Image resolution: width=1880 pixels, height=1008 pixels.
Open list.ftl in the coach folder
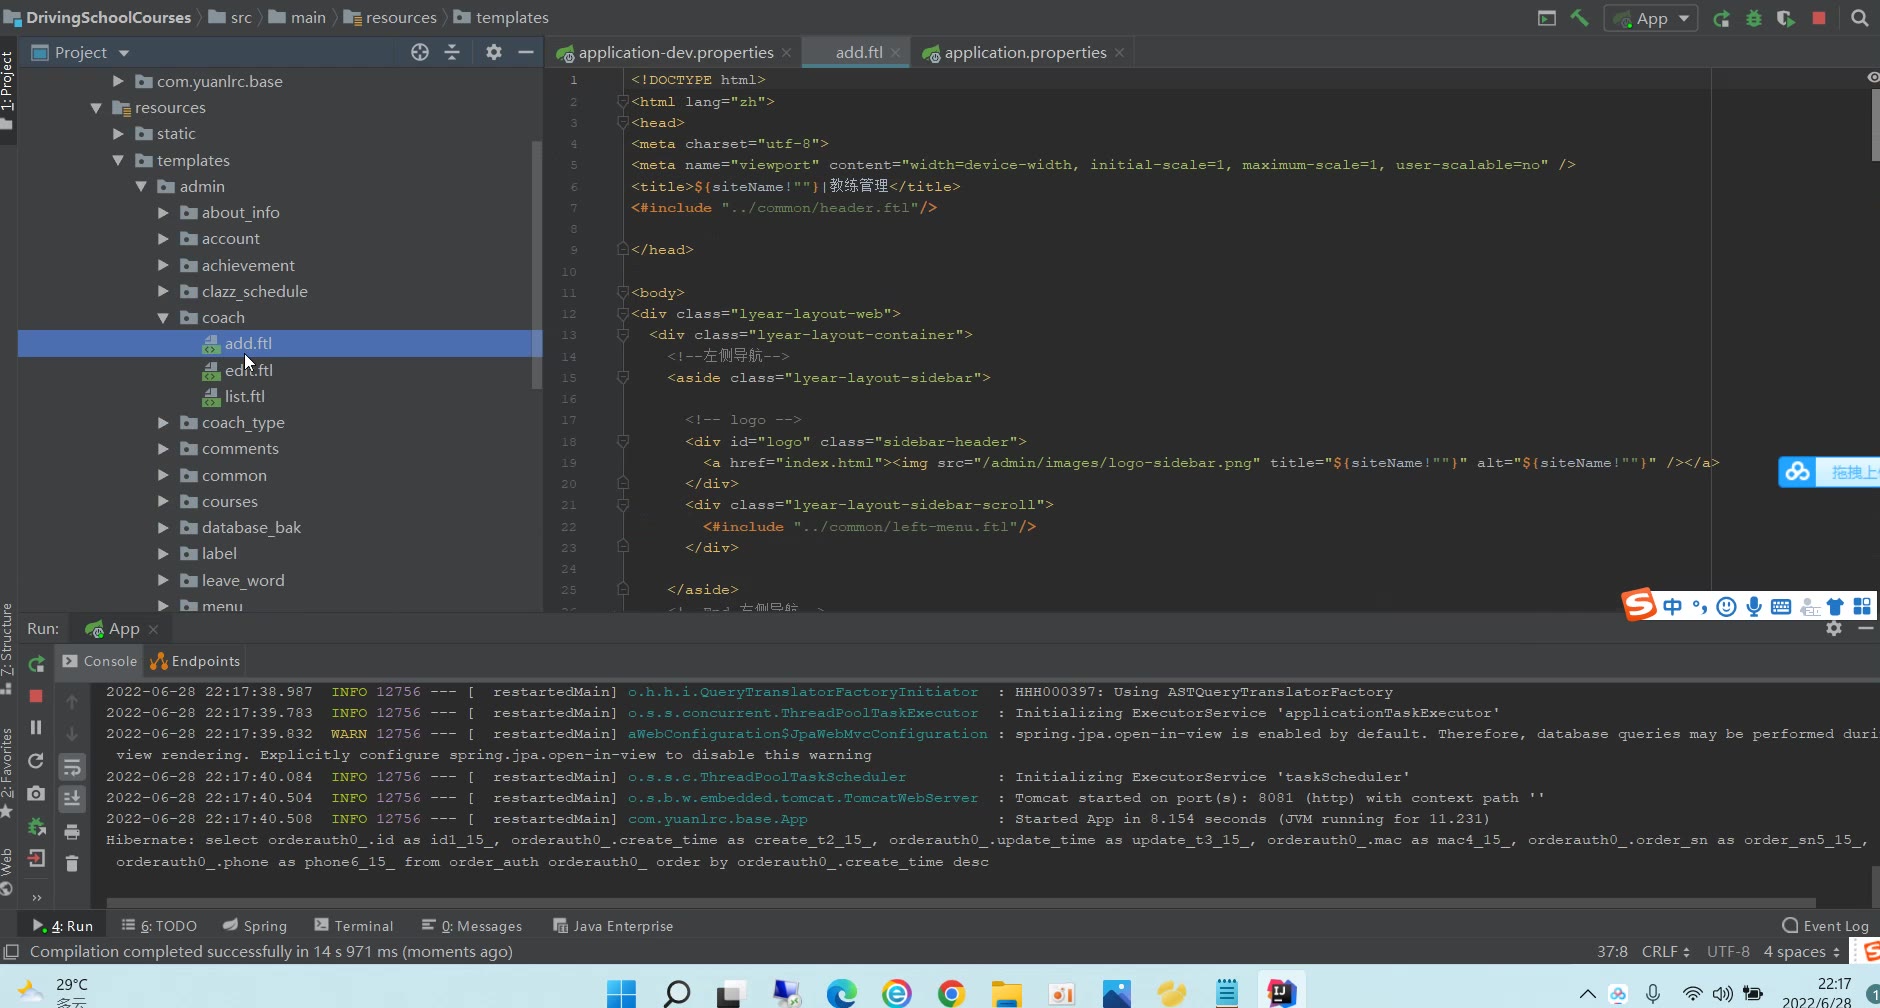[244, 397]
